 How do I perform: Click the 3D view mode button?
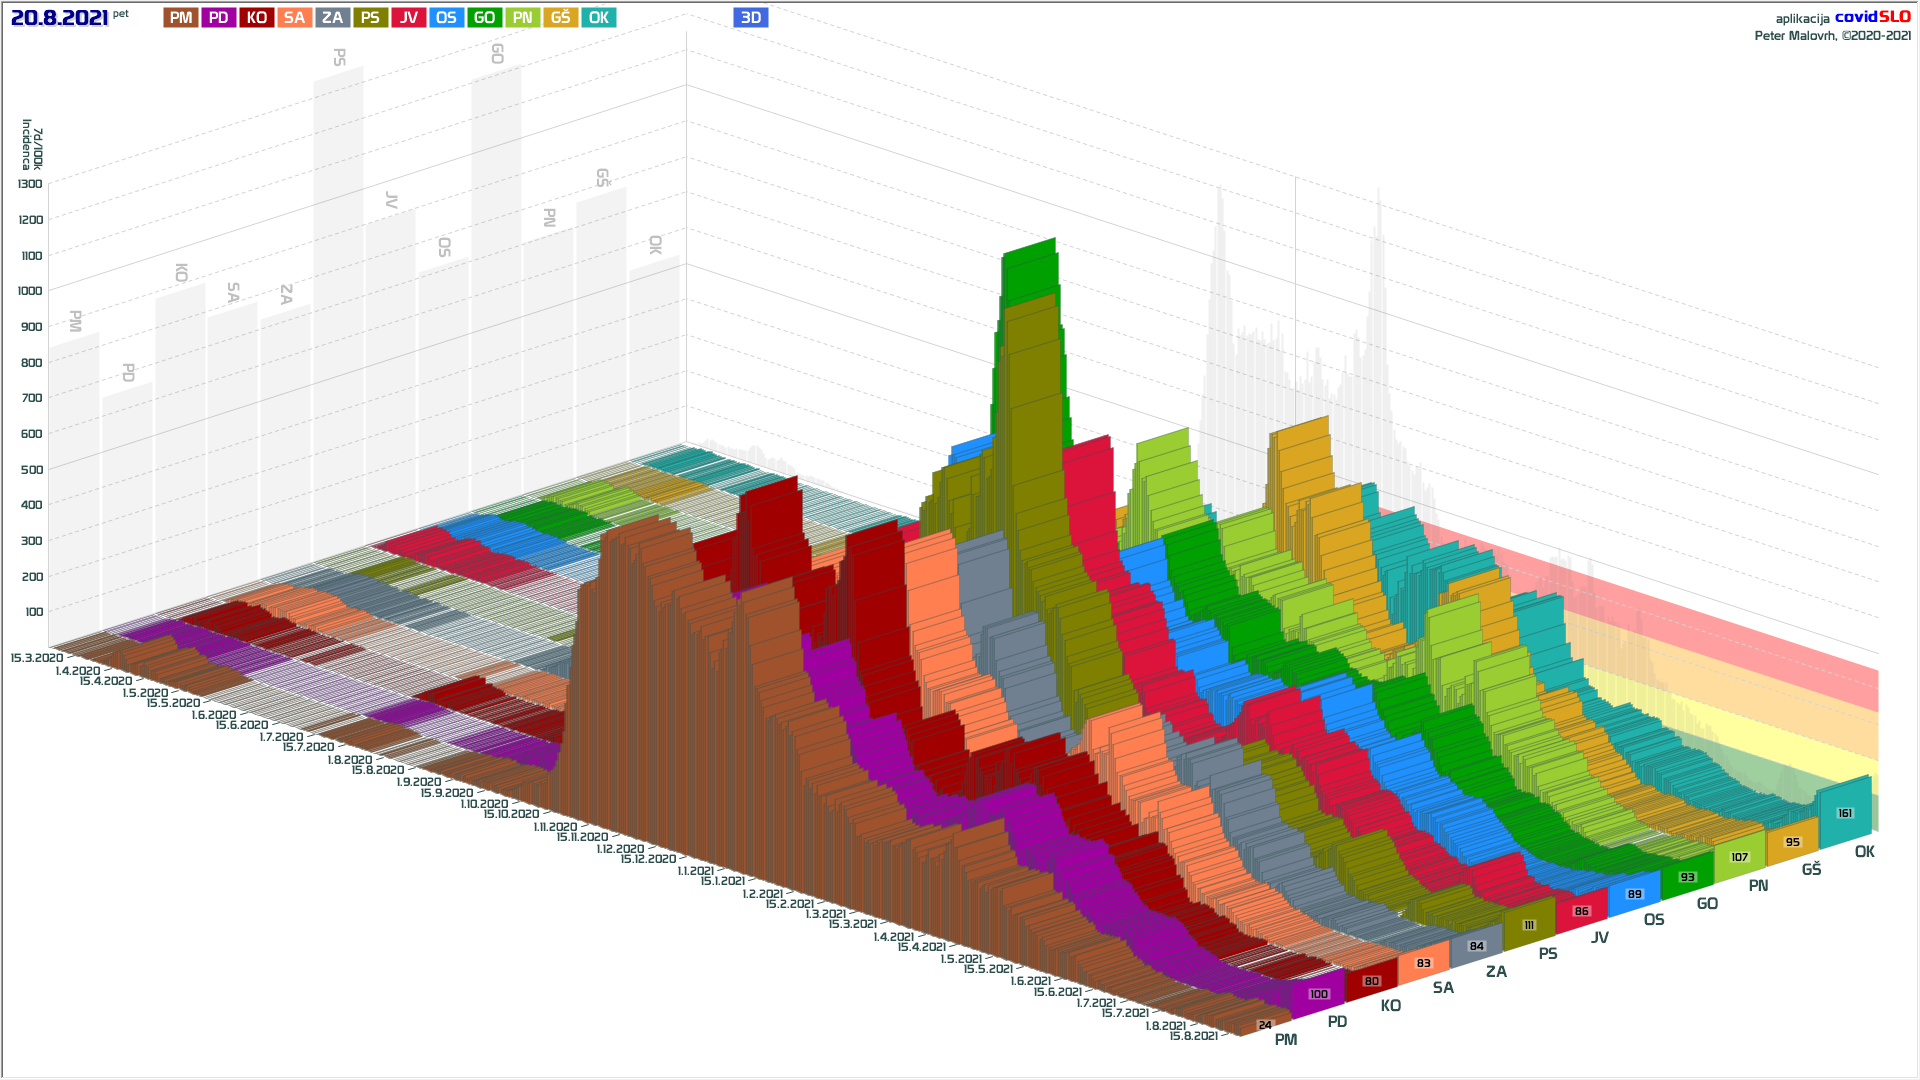[750, 18]
